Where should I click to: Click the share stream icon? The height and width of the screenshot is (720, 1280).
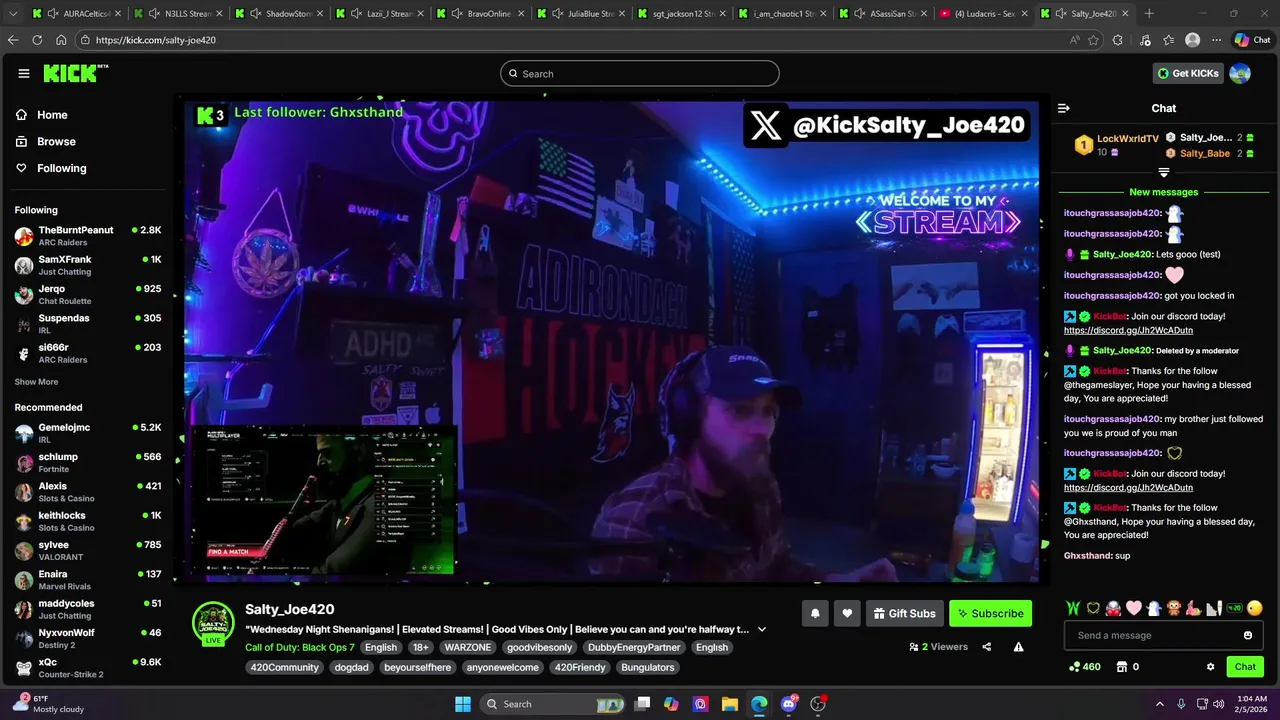coord(987,647)
